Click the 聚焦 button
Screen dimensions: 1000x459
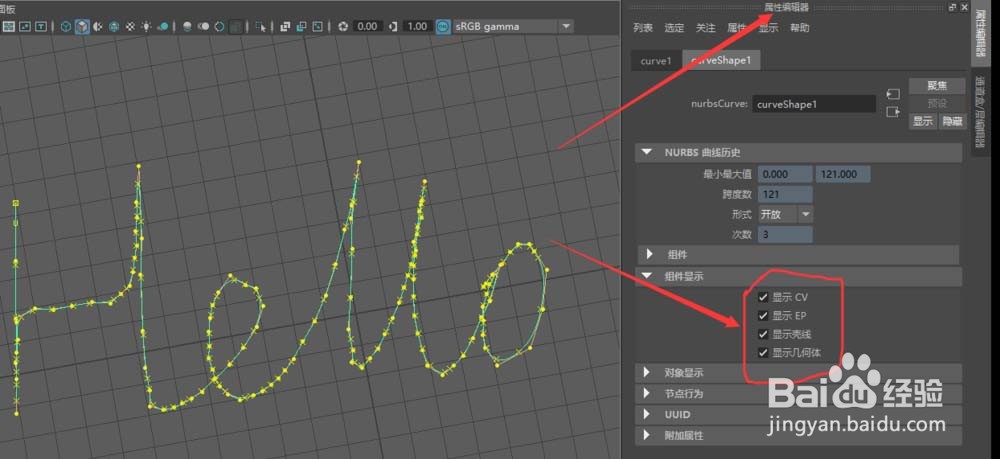pos(937,85)
